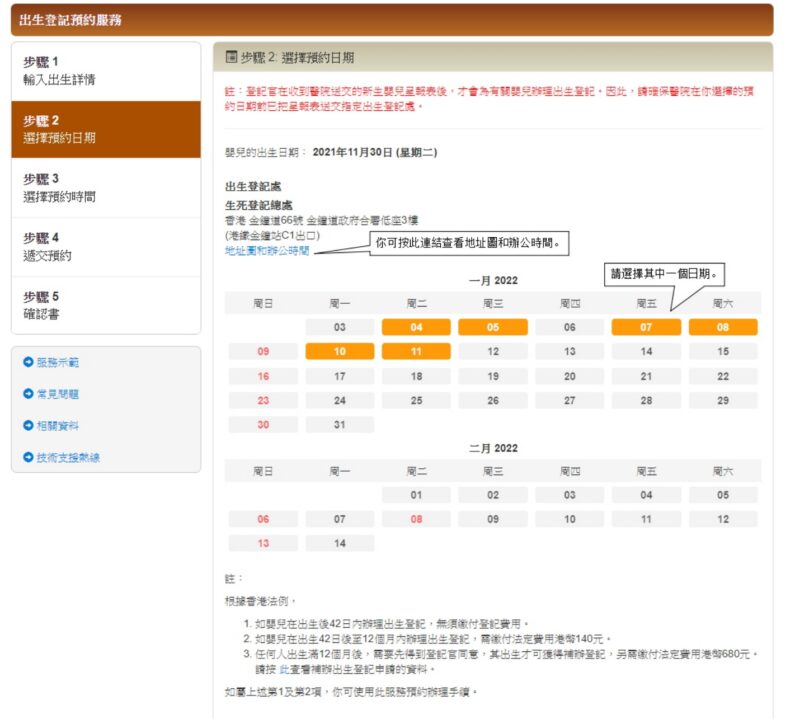Select January 05 appointment date
Image resolution: width=800 pixels, height=719 pixels.
click(493, 327)
